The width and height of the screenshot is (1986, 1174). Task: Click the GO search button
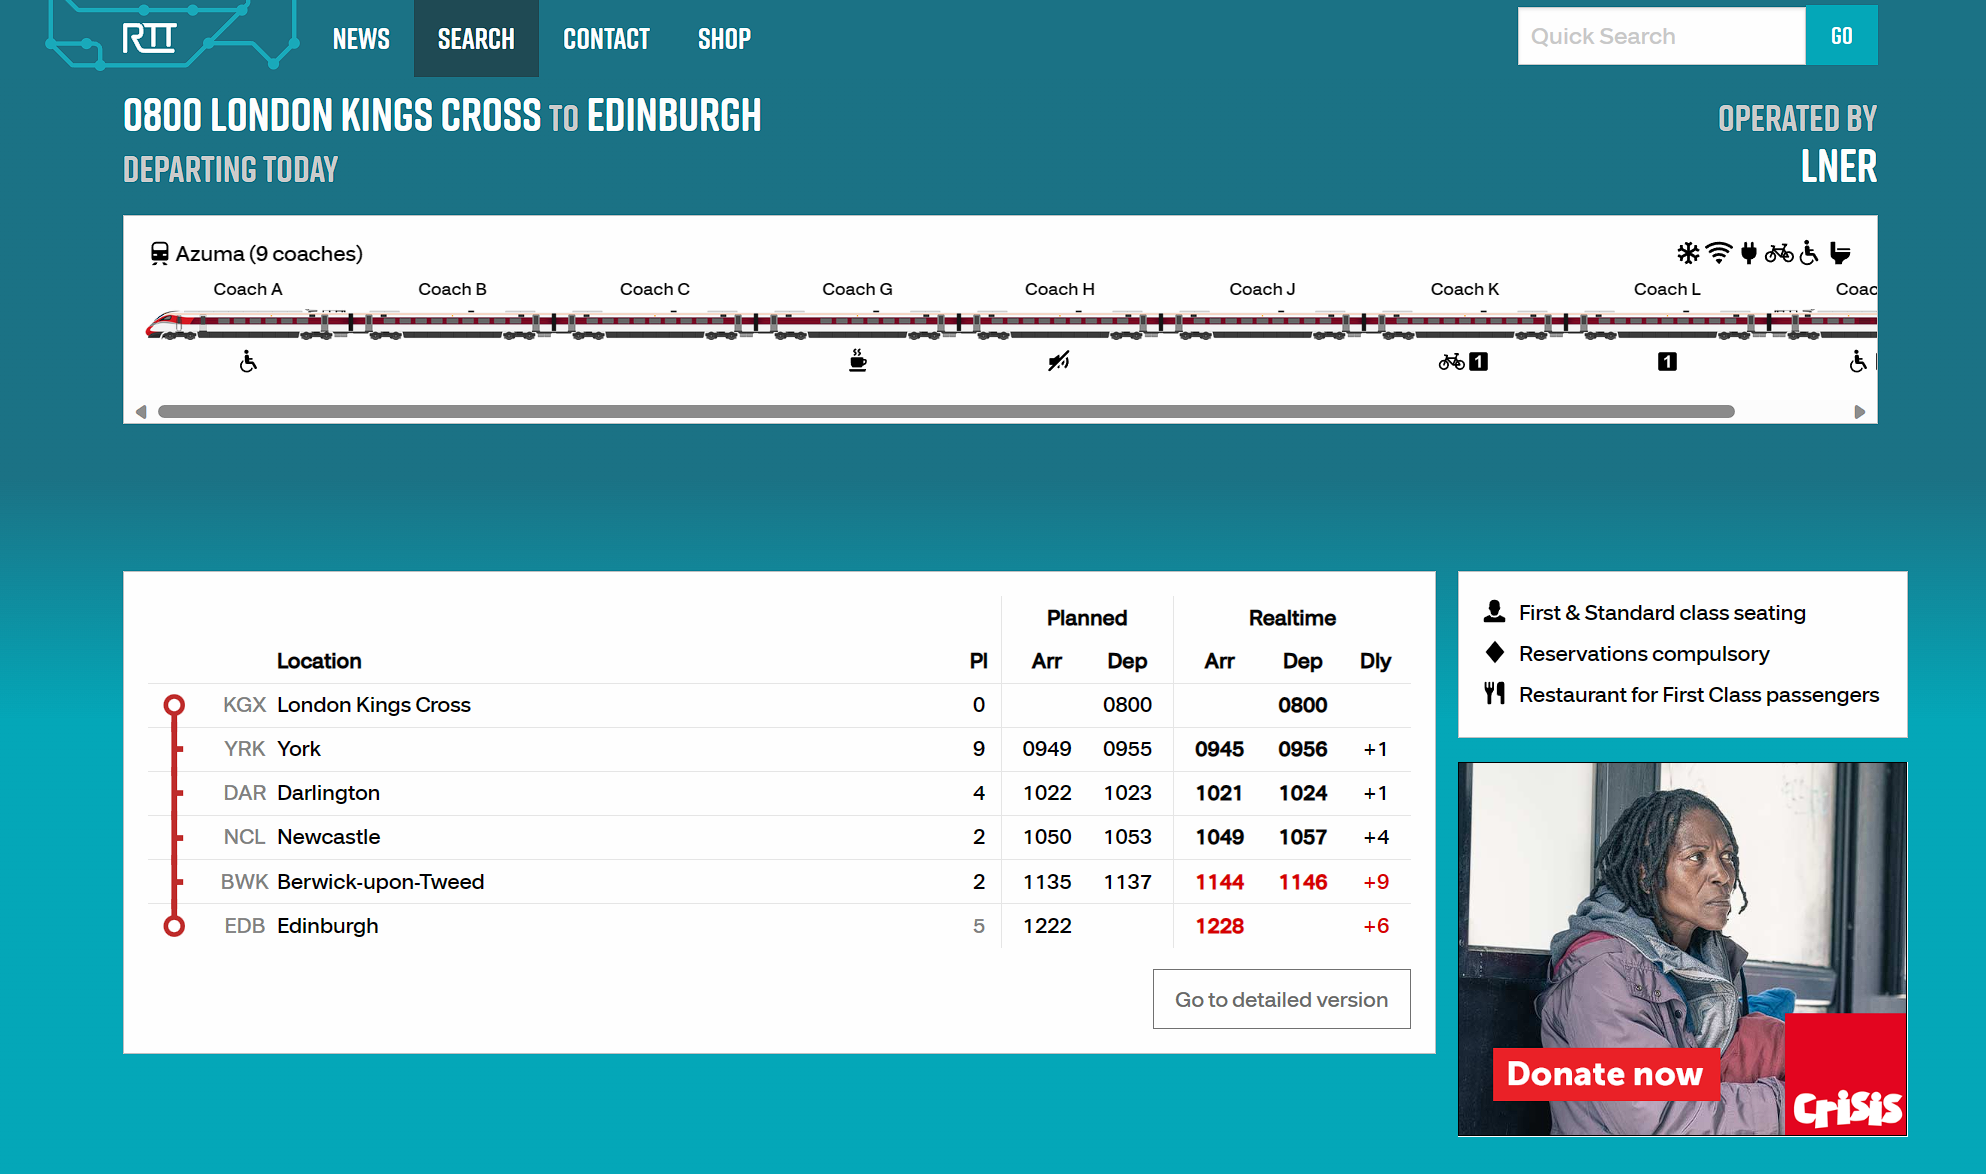(1841, 36)
